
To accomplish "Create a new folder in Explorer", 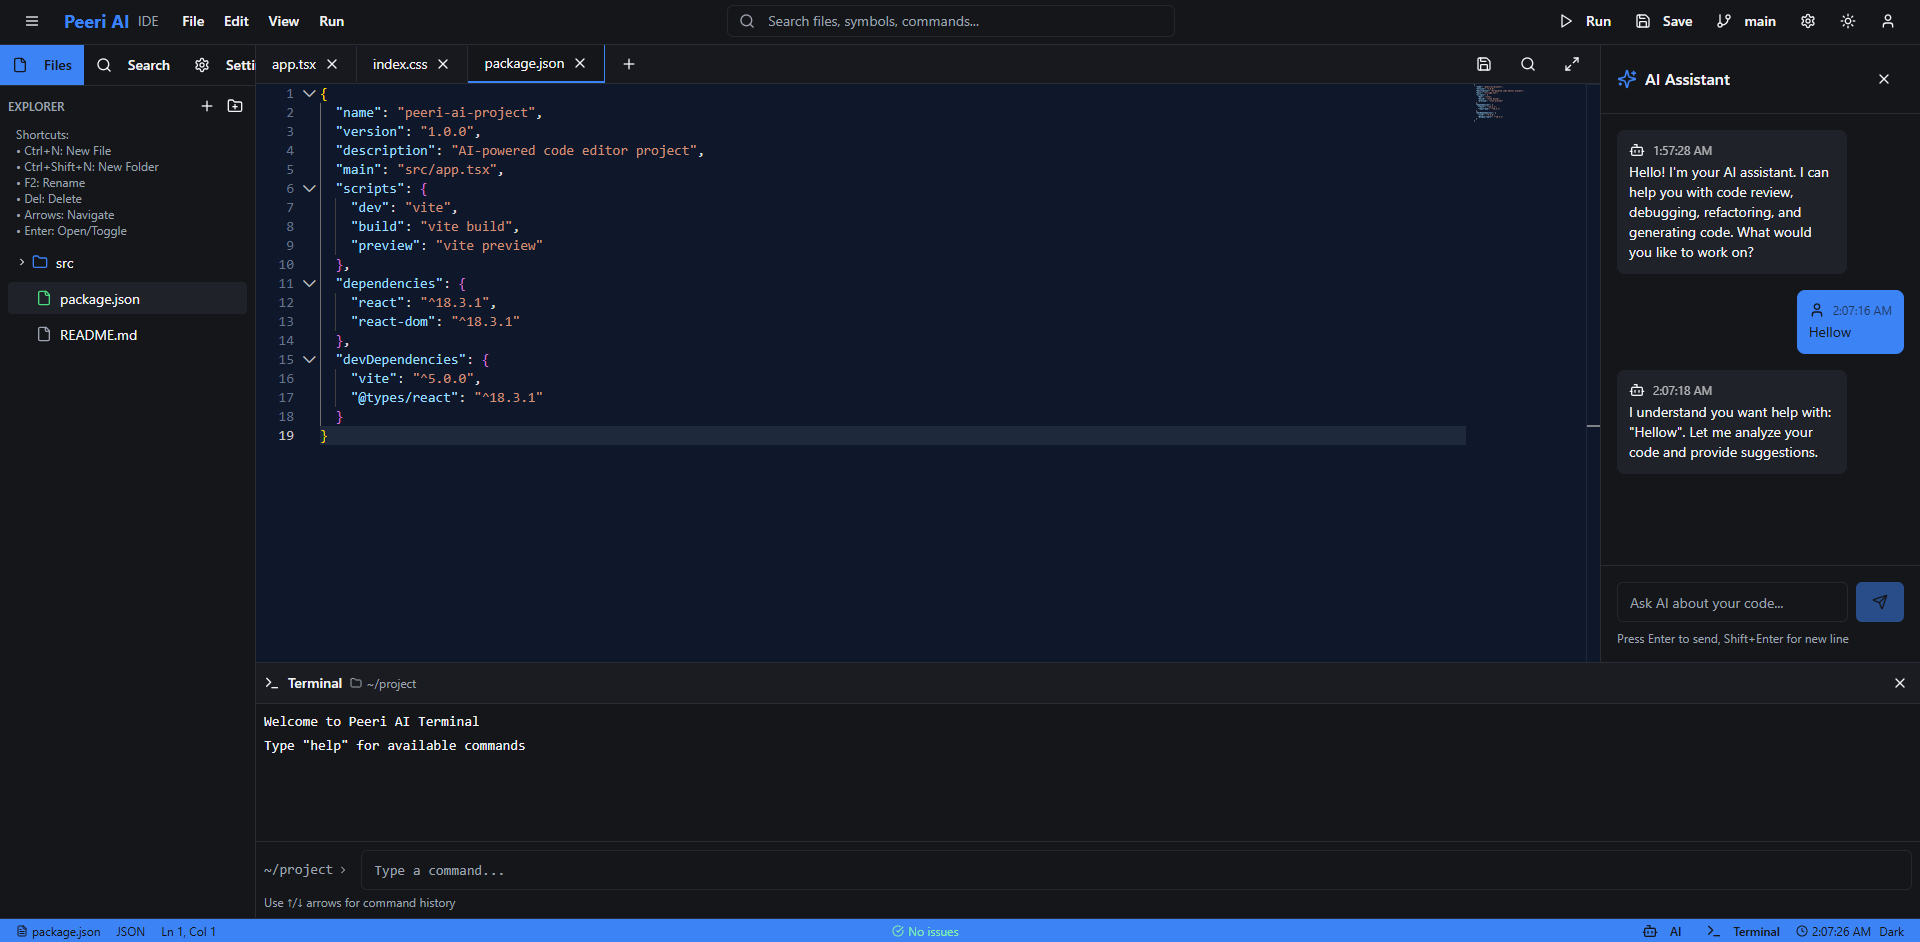I will click(x=235, y=106).
